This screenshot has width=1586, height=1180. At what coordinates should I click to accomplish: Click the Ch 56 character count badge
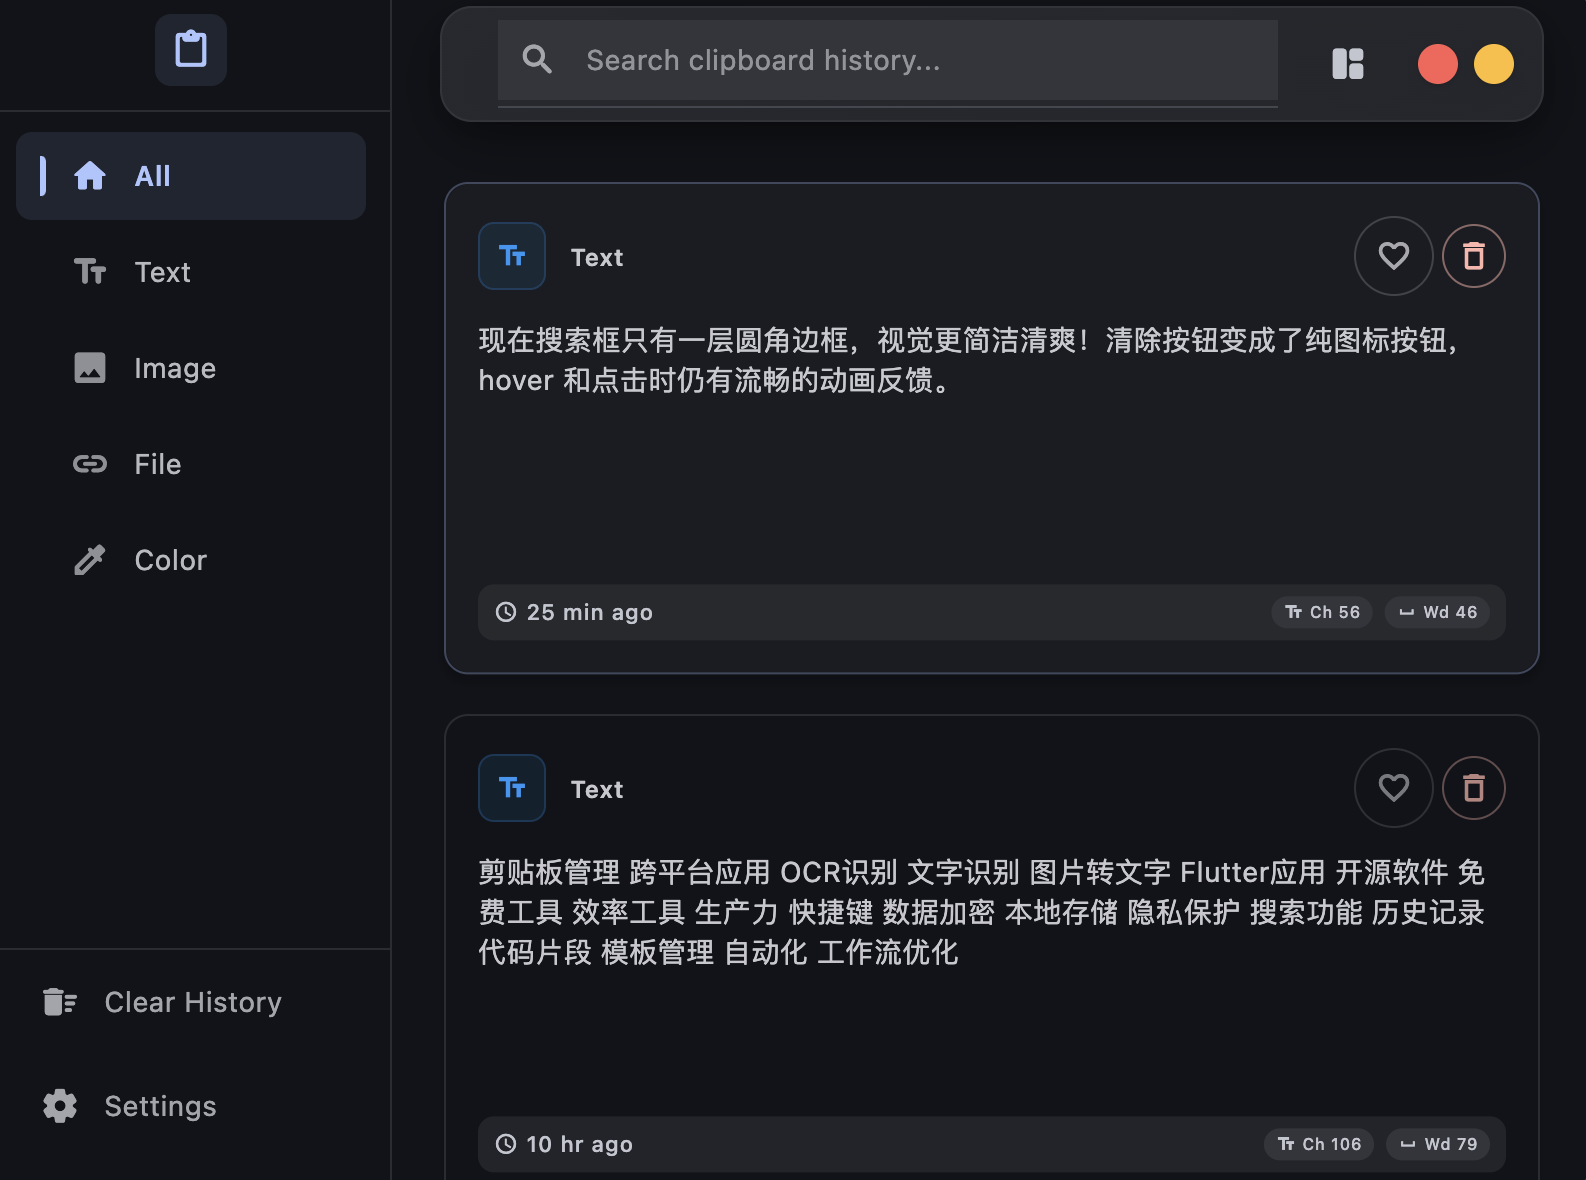point(1322,612)
